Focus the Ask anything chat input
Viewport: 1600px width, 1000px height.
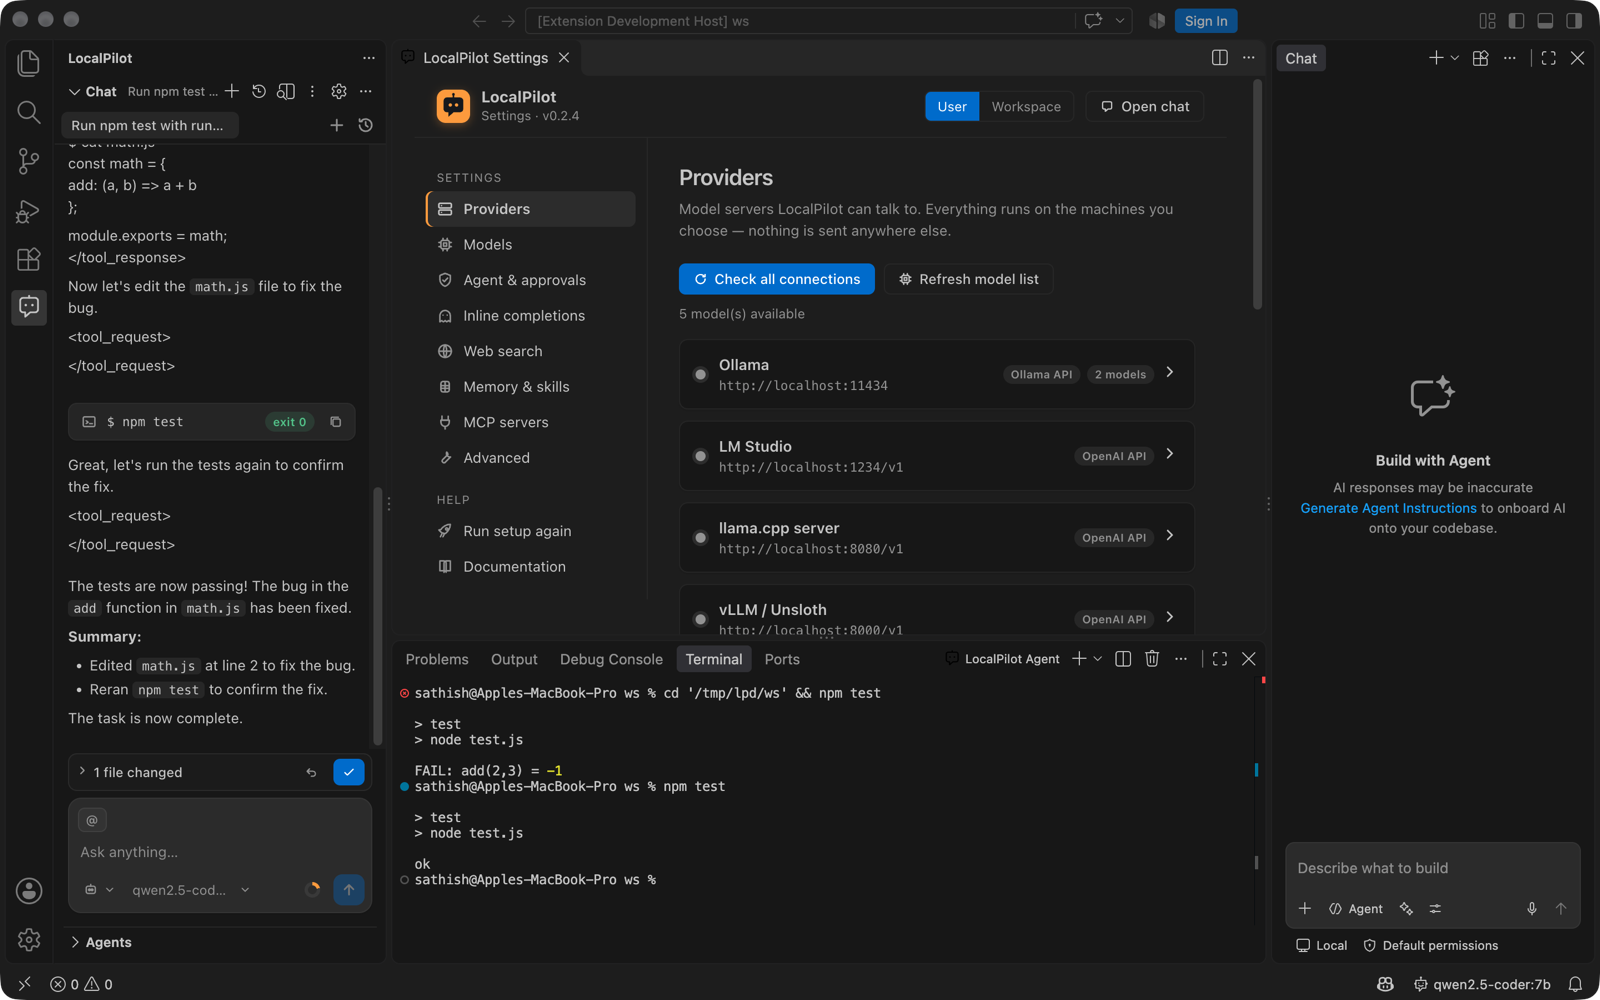pyautogui.click(x=220, y=852)
